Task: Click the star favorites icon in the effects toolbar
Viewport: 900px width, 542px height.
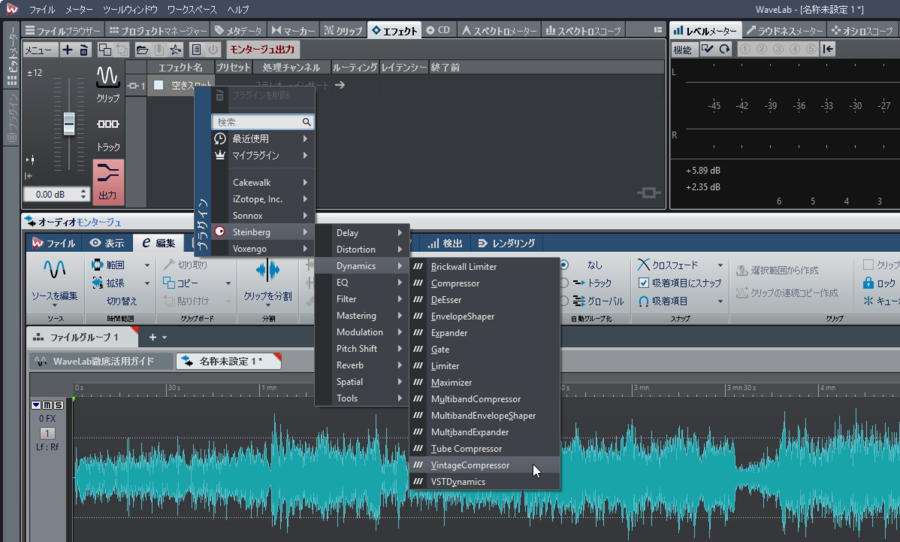Action: 176,50
